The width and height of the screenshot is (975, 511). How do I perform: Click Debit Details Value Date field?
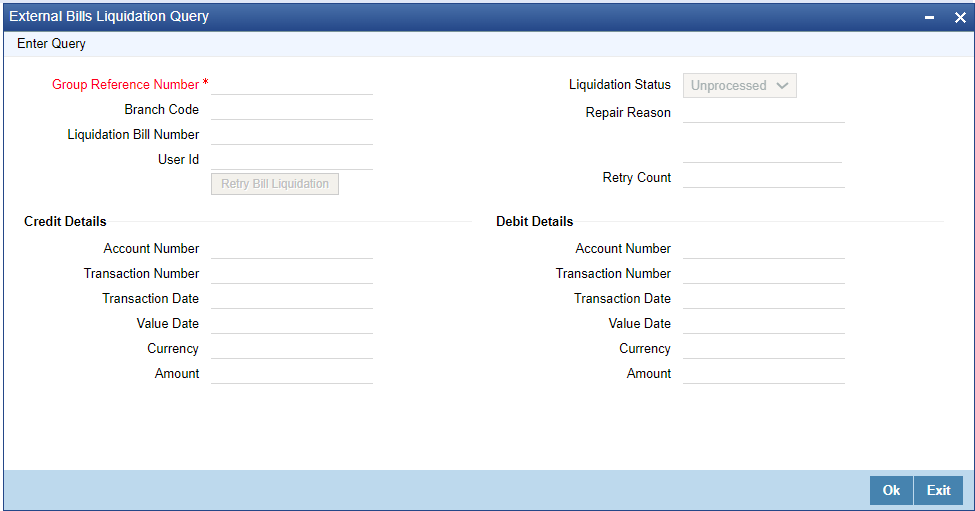(764, 323)
